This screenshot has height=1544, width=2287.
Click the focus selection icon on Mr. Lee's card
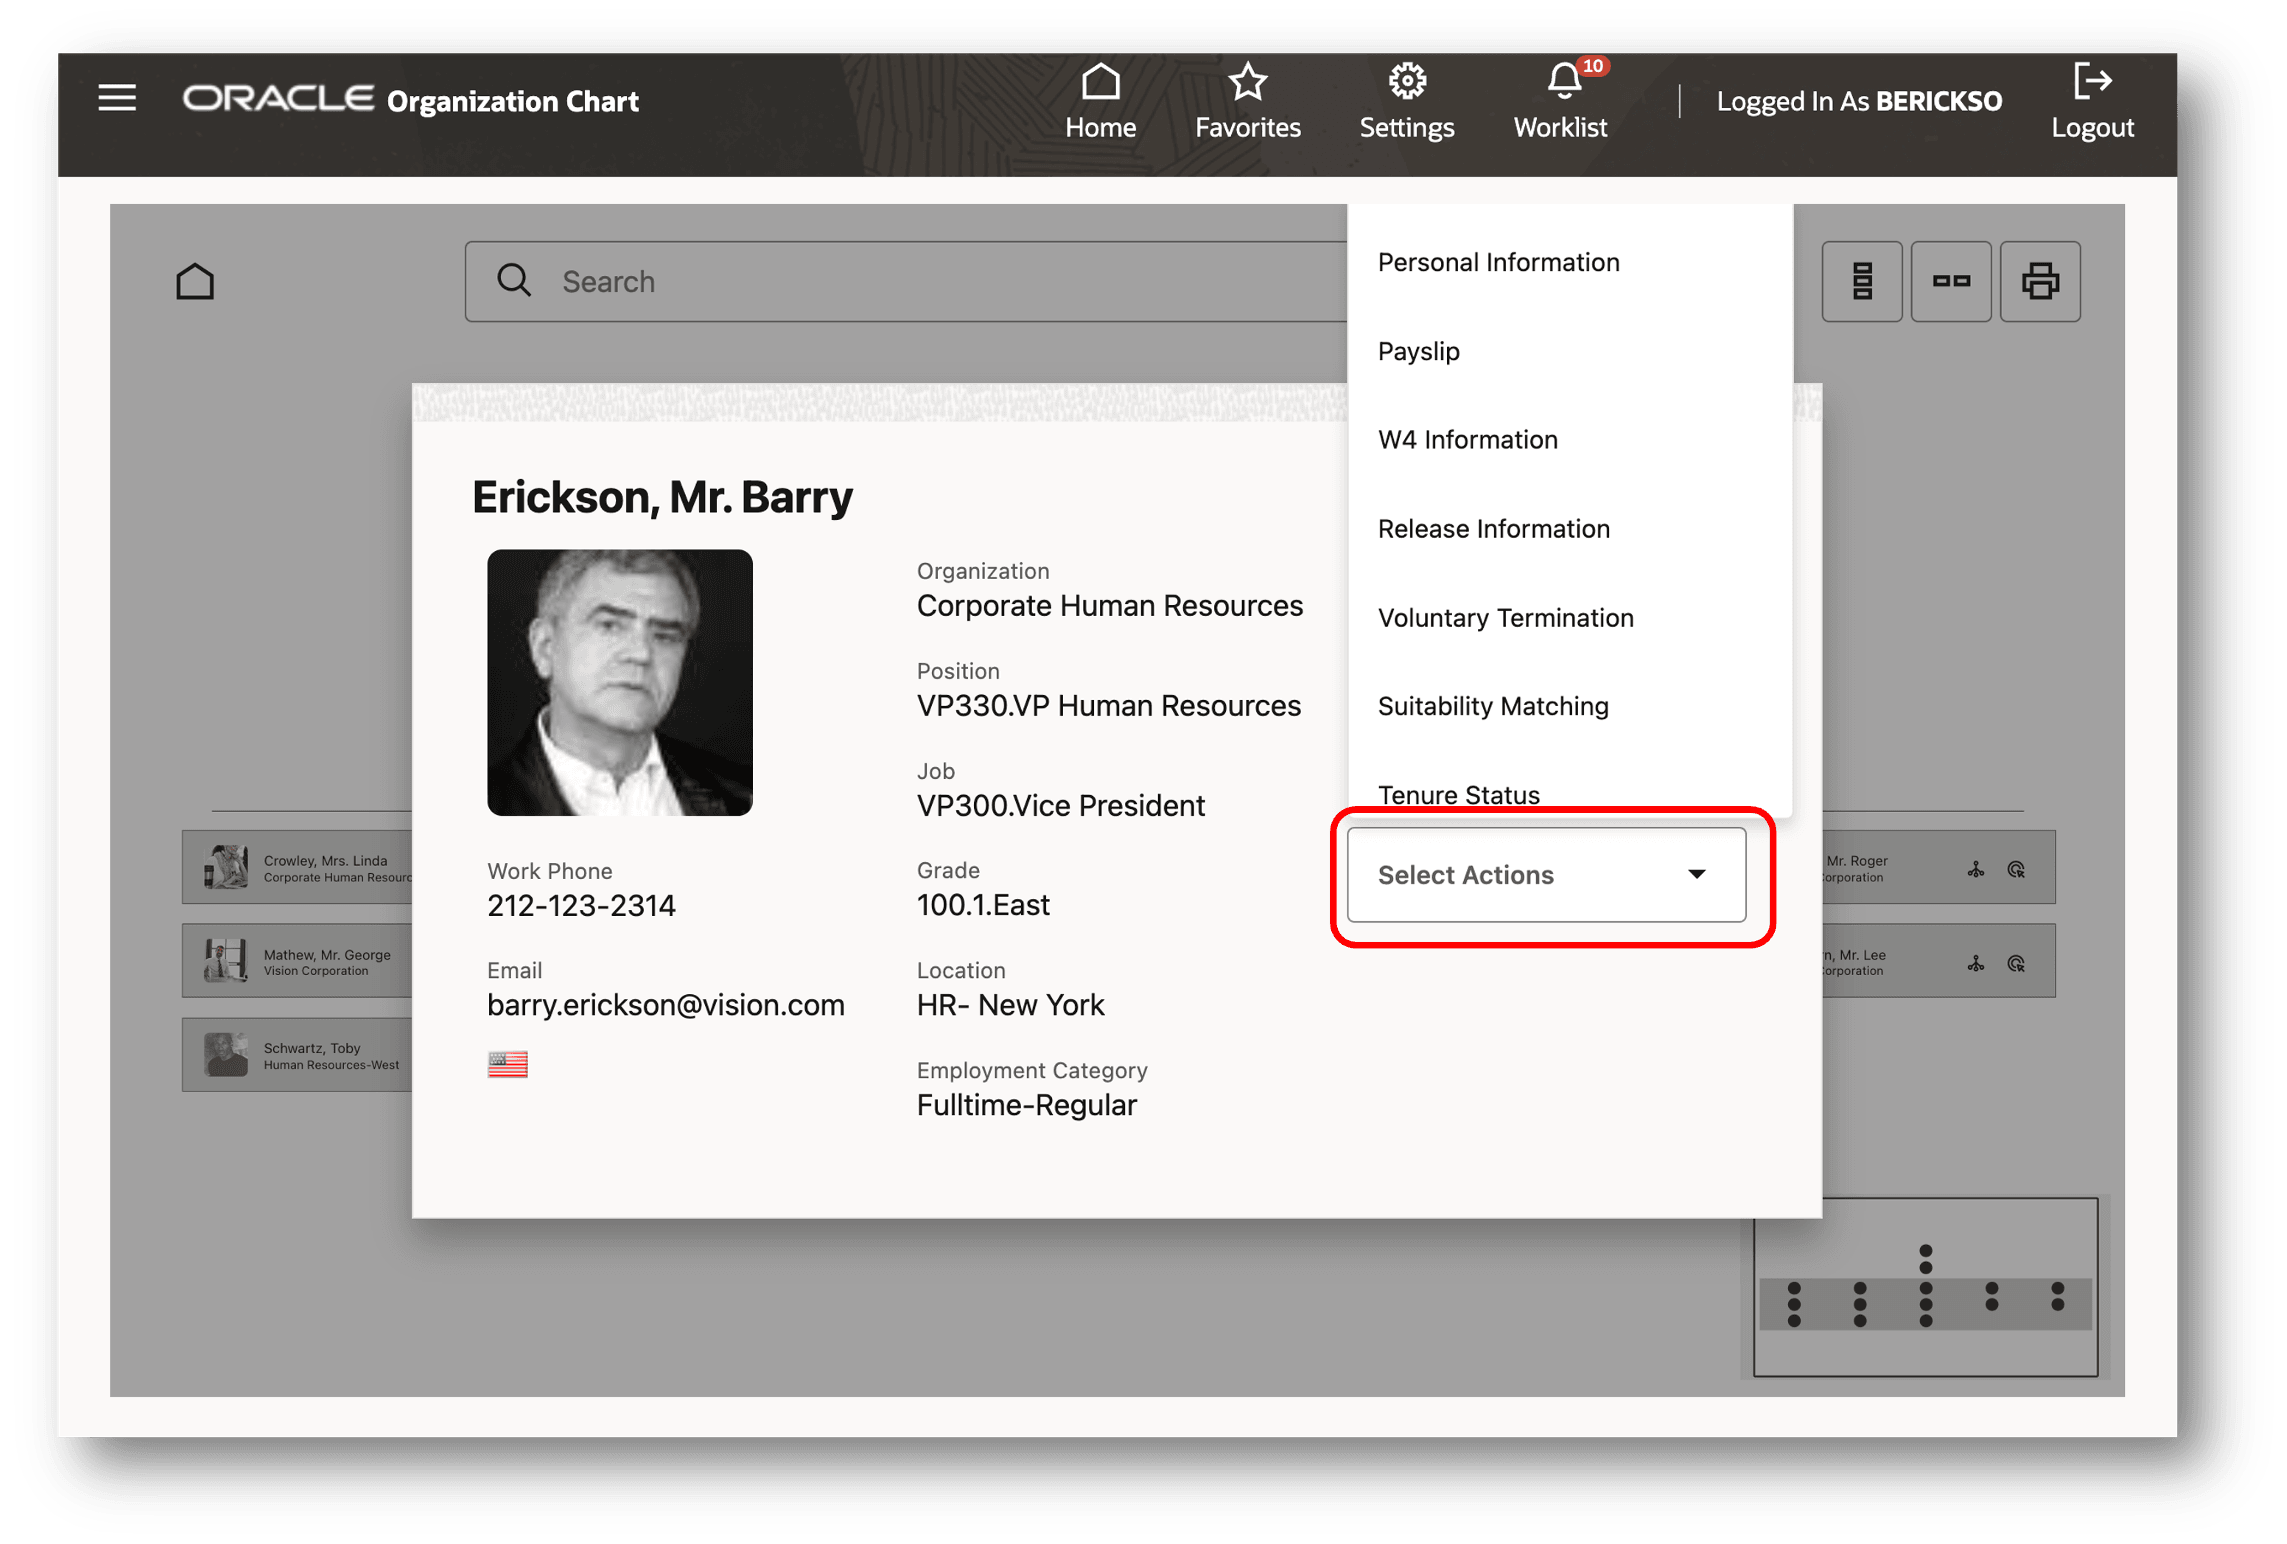tap(2018, 962)
